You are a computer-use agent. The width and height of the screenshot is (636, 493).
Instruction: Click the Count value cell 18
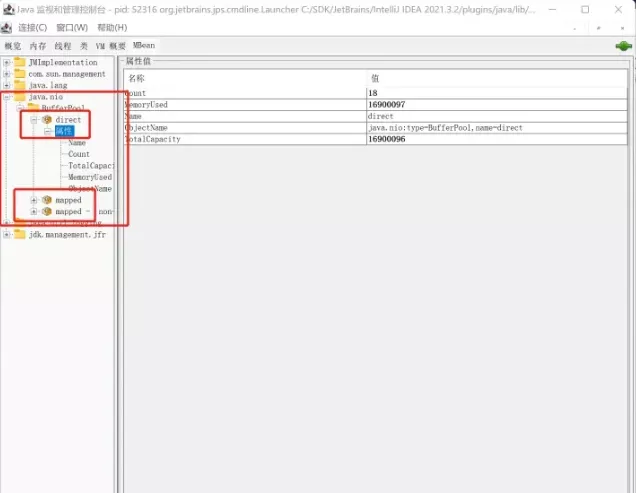496,93
